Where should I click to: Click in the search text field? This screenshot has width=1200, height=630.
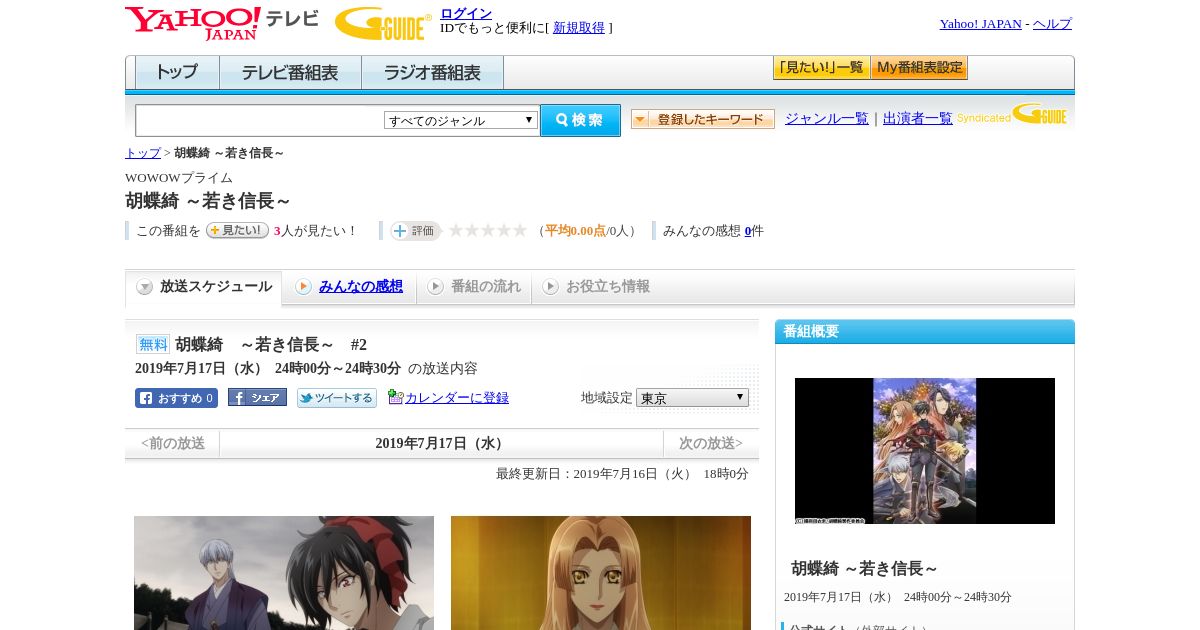[260, 120]
